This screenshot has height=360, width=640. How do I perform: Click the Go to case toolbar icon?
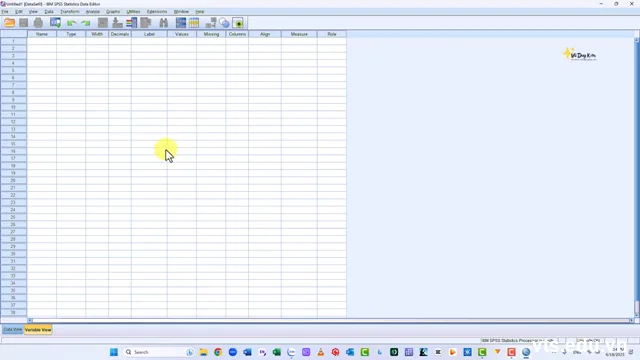click(x=103, y=23)
